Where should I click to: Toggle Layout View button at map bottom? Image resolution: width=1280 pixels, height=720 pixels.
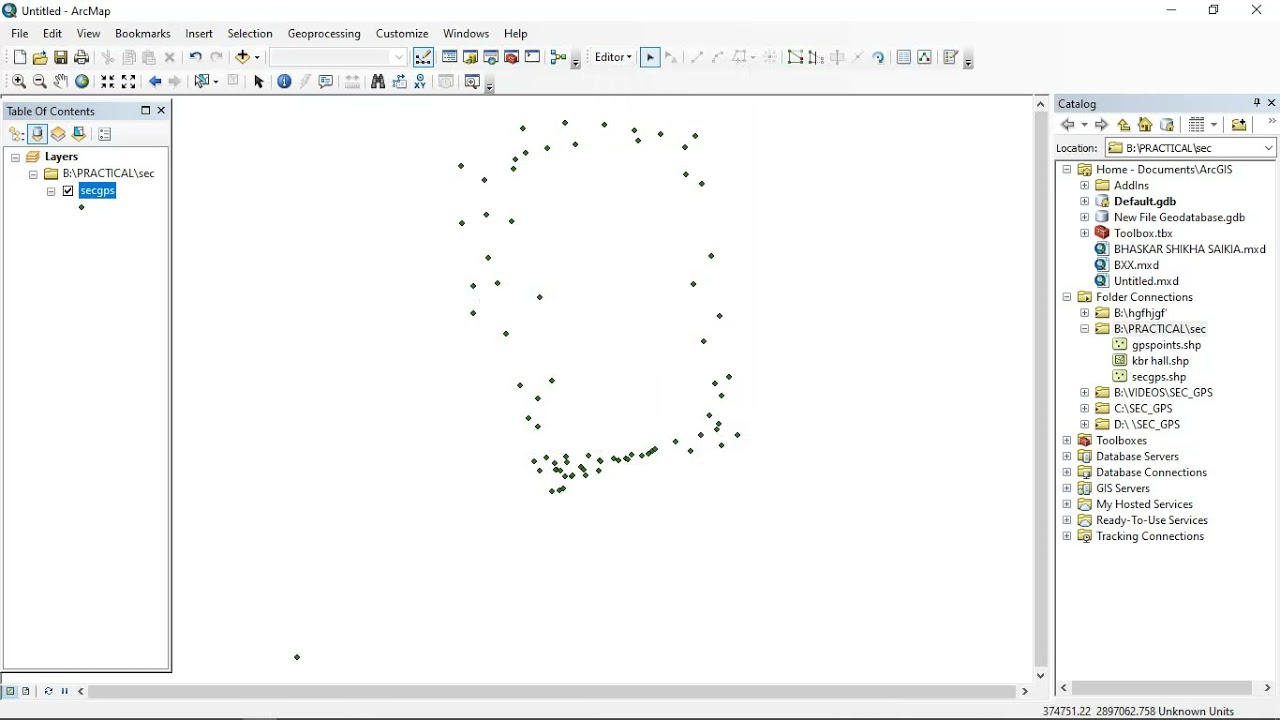click(26, 691)
